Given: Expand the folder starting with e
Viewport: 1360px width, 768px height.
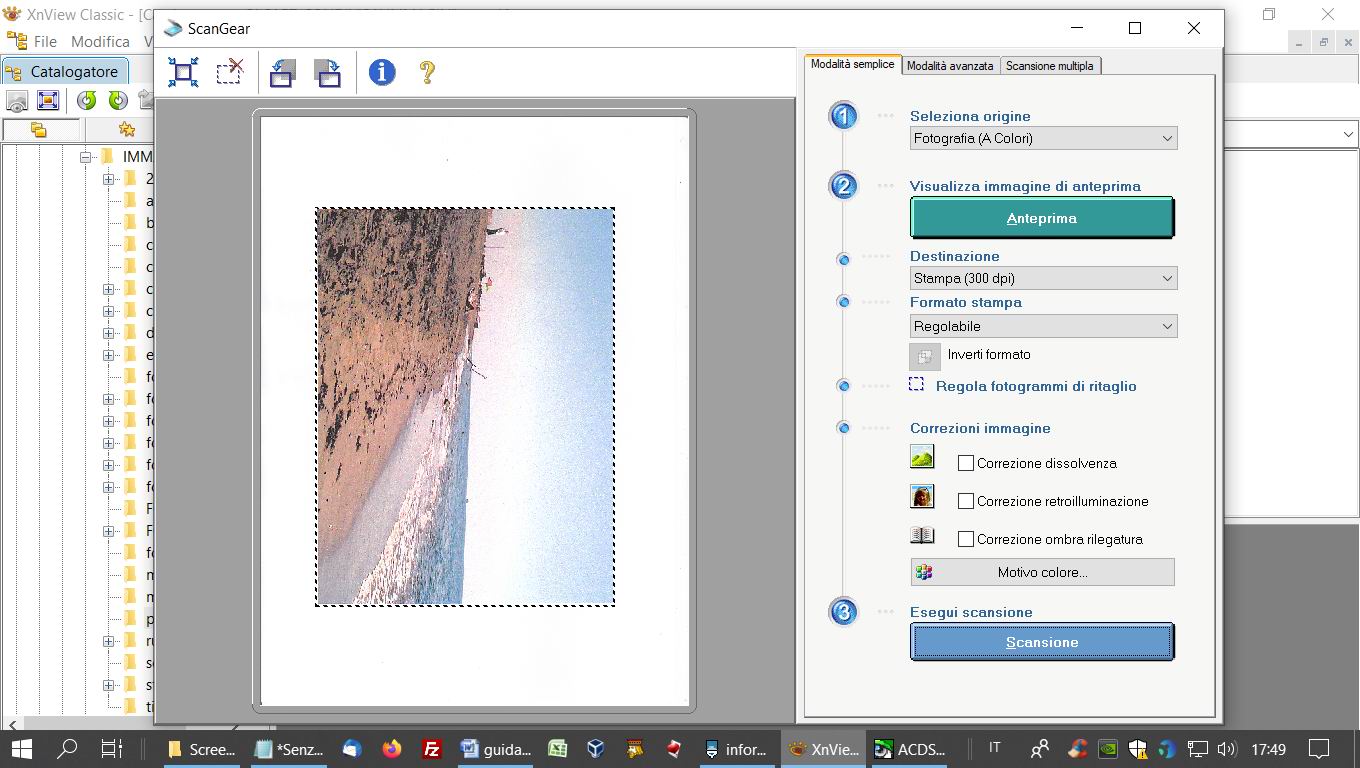Looking at the screenshot, I should [109, 355].
